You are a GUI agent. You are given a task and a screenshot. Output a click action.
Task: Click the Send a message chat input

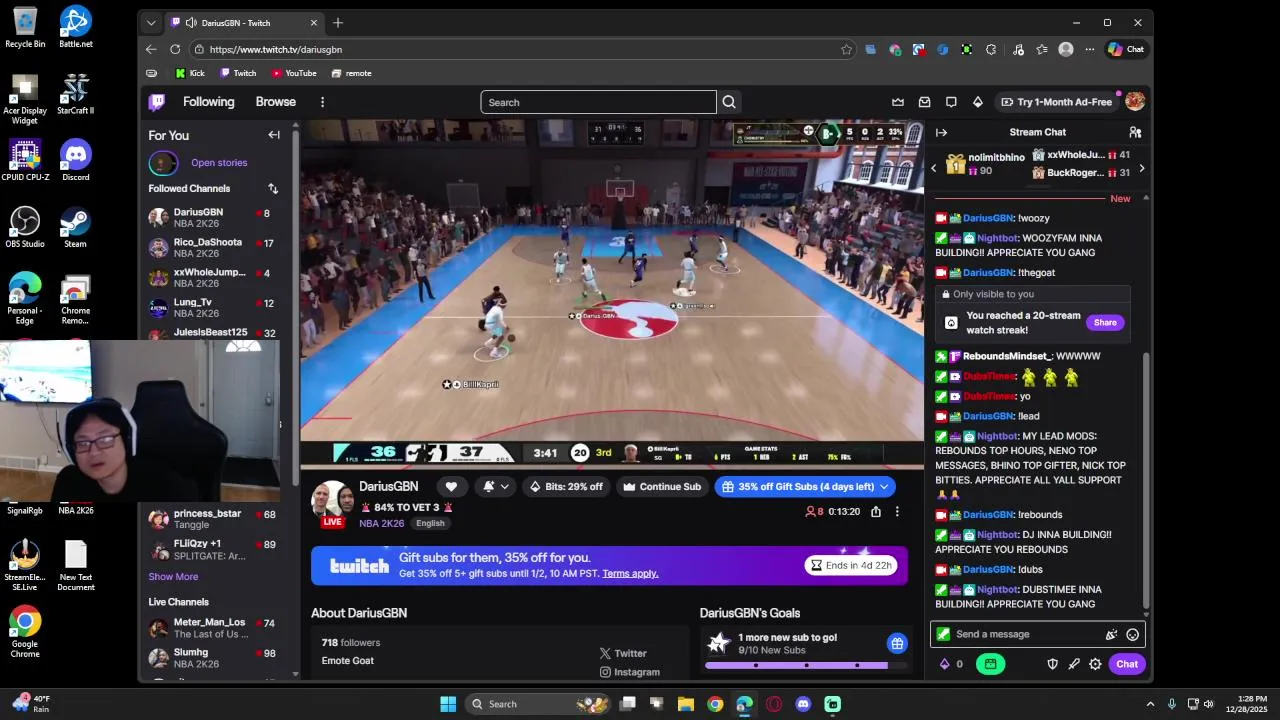(1037, 634)
